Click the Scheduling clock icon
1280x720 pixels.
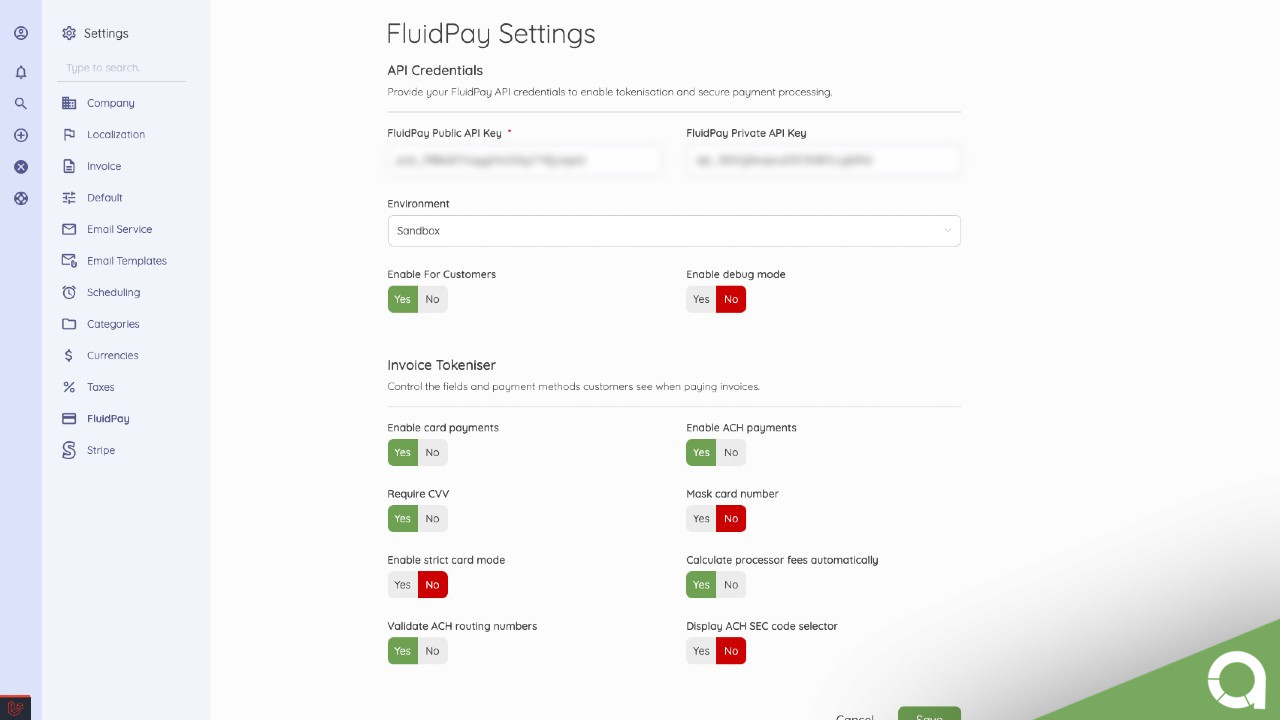[69, 292]
